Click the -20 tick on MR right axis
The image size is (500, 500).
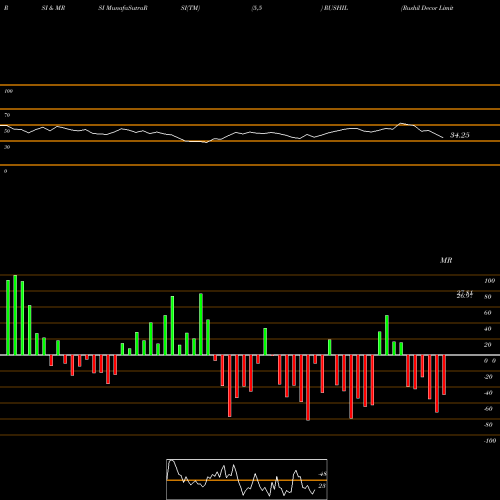[x=488, y=377]
